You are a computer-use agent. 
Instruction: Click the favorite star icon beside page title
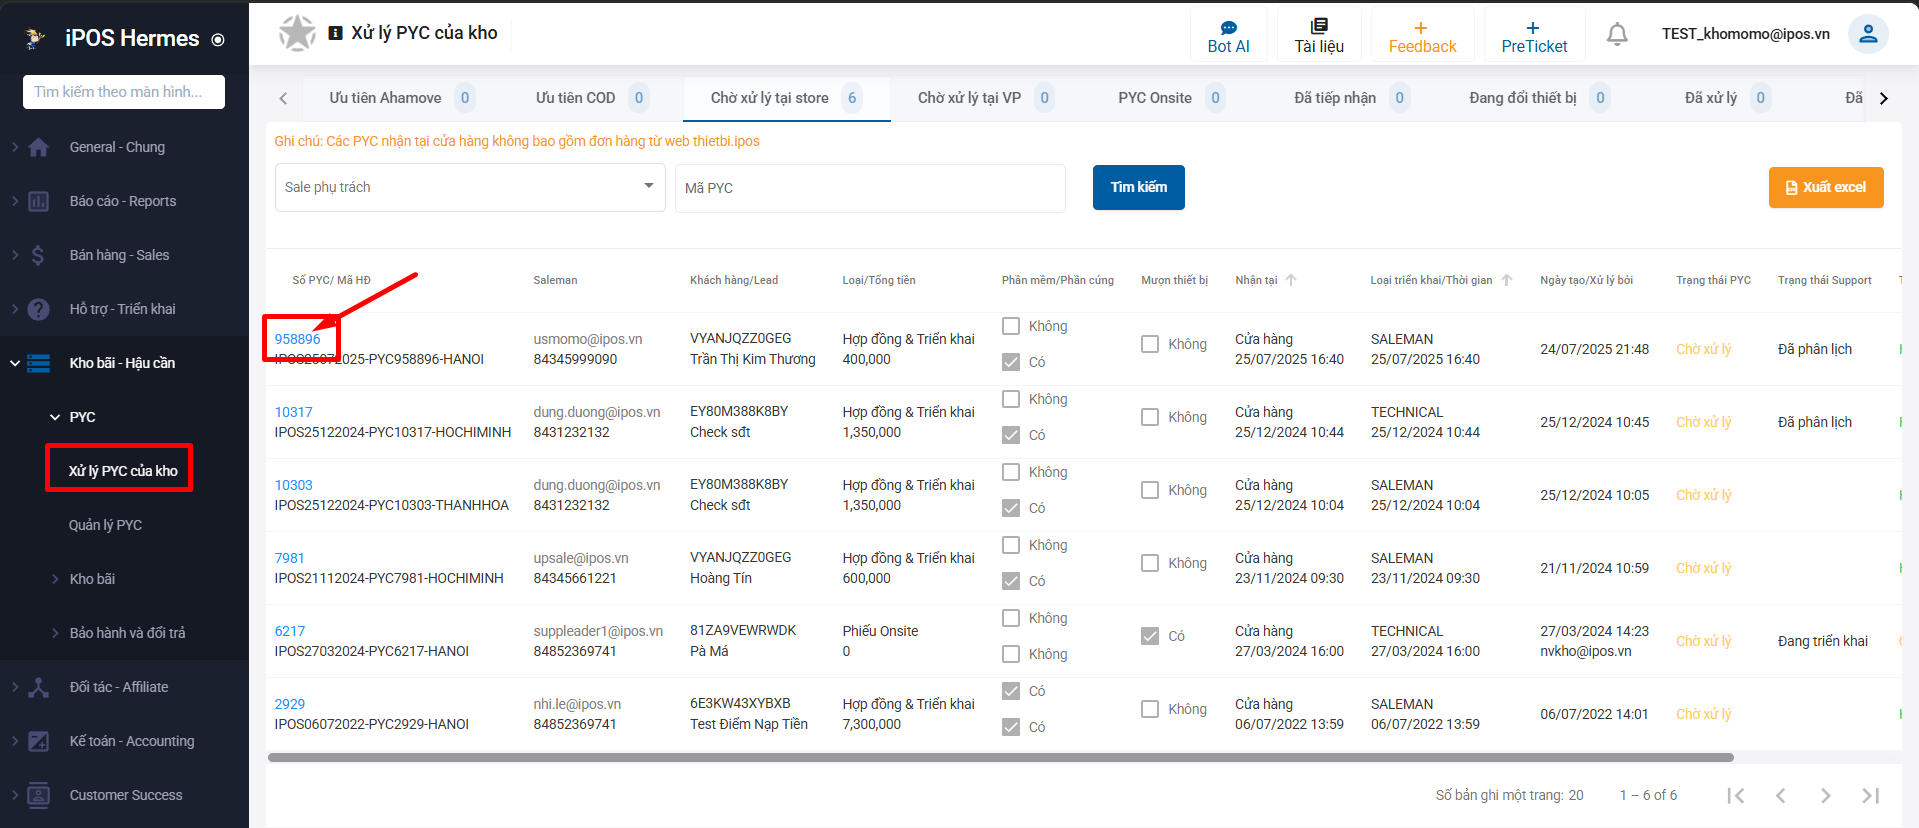(x=297, y=33)
